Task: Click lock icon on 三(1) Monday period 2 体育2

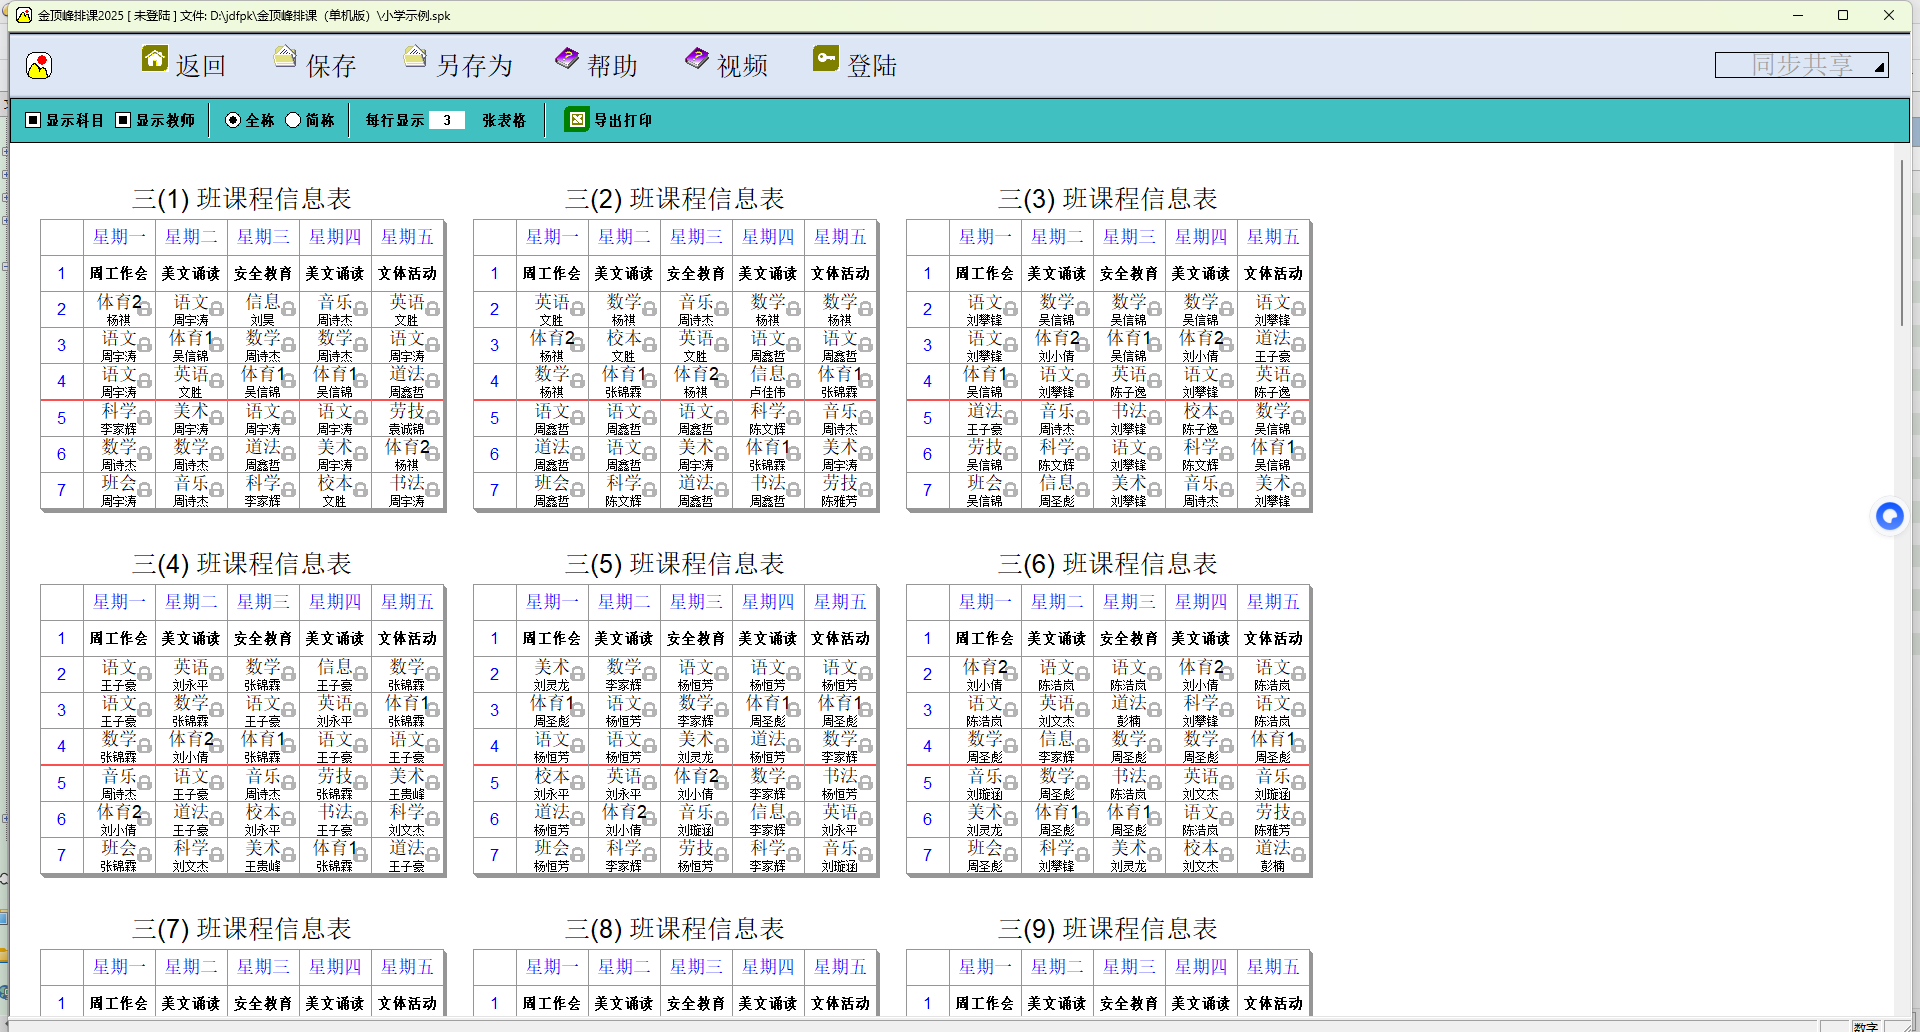Action: [x=145, y=309]
